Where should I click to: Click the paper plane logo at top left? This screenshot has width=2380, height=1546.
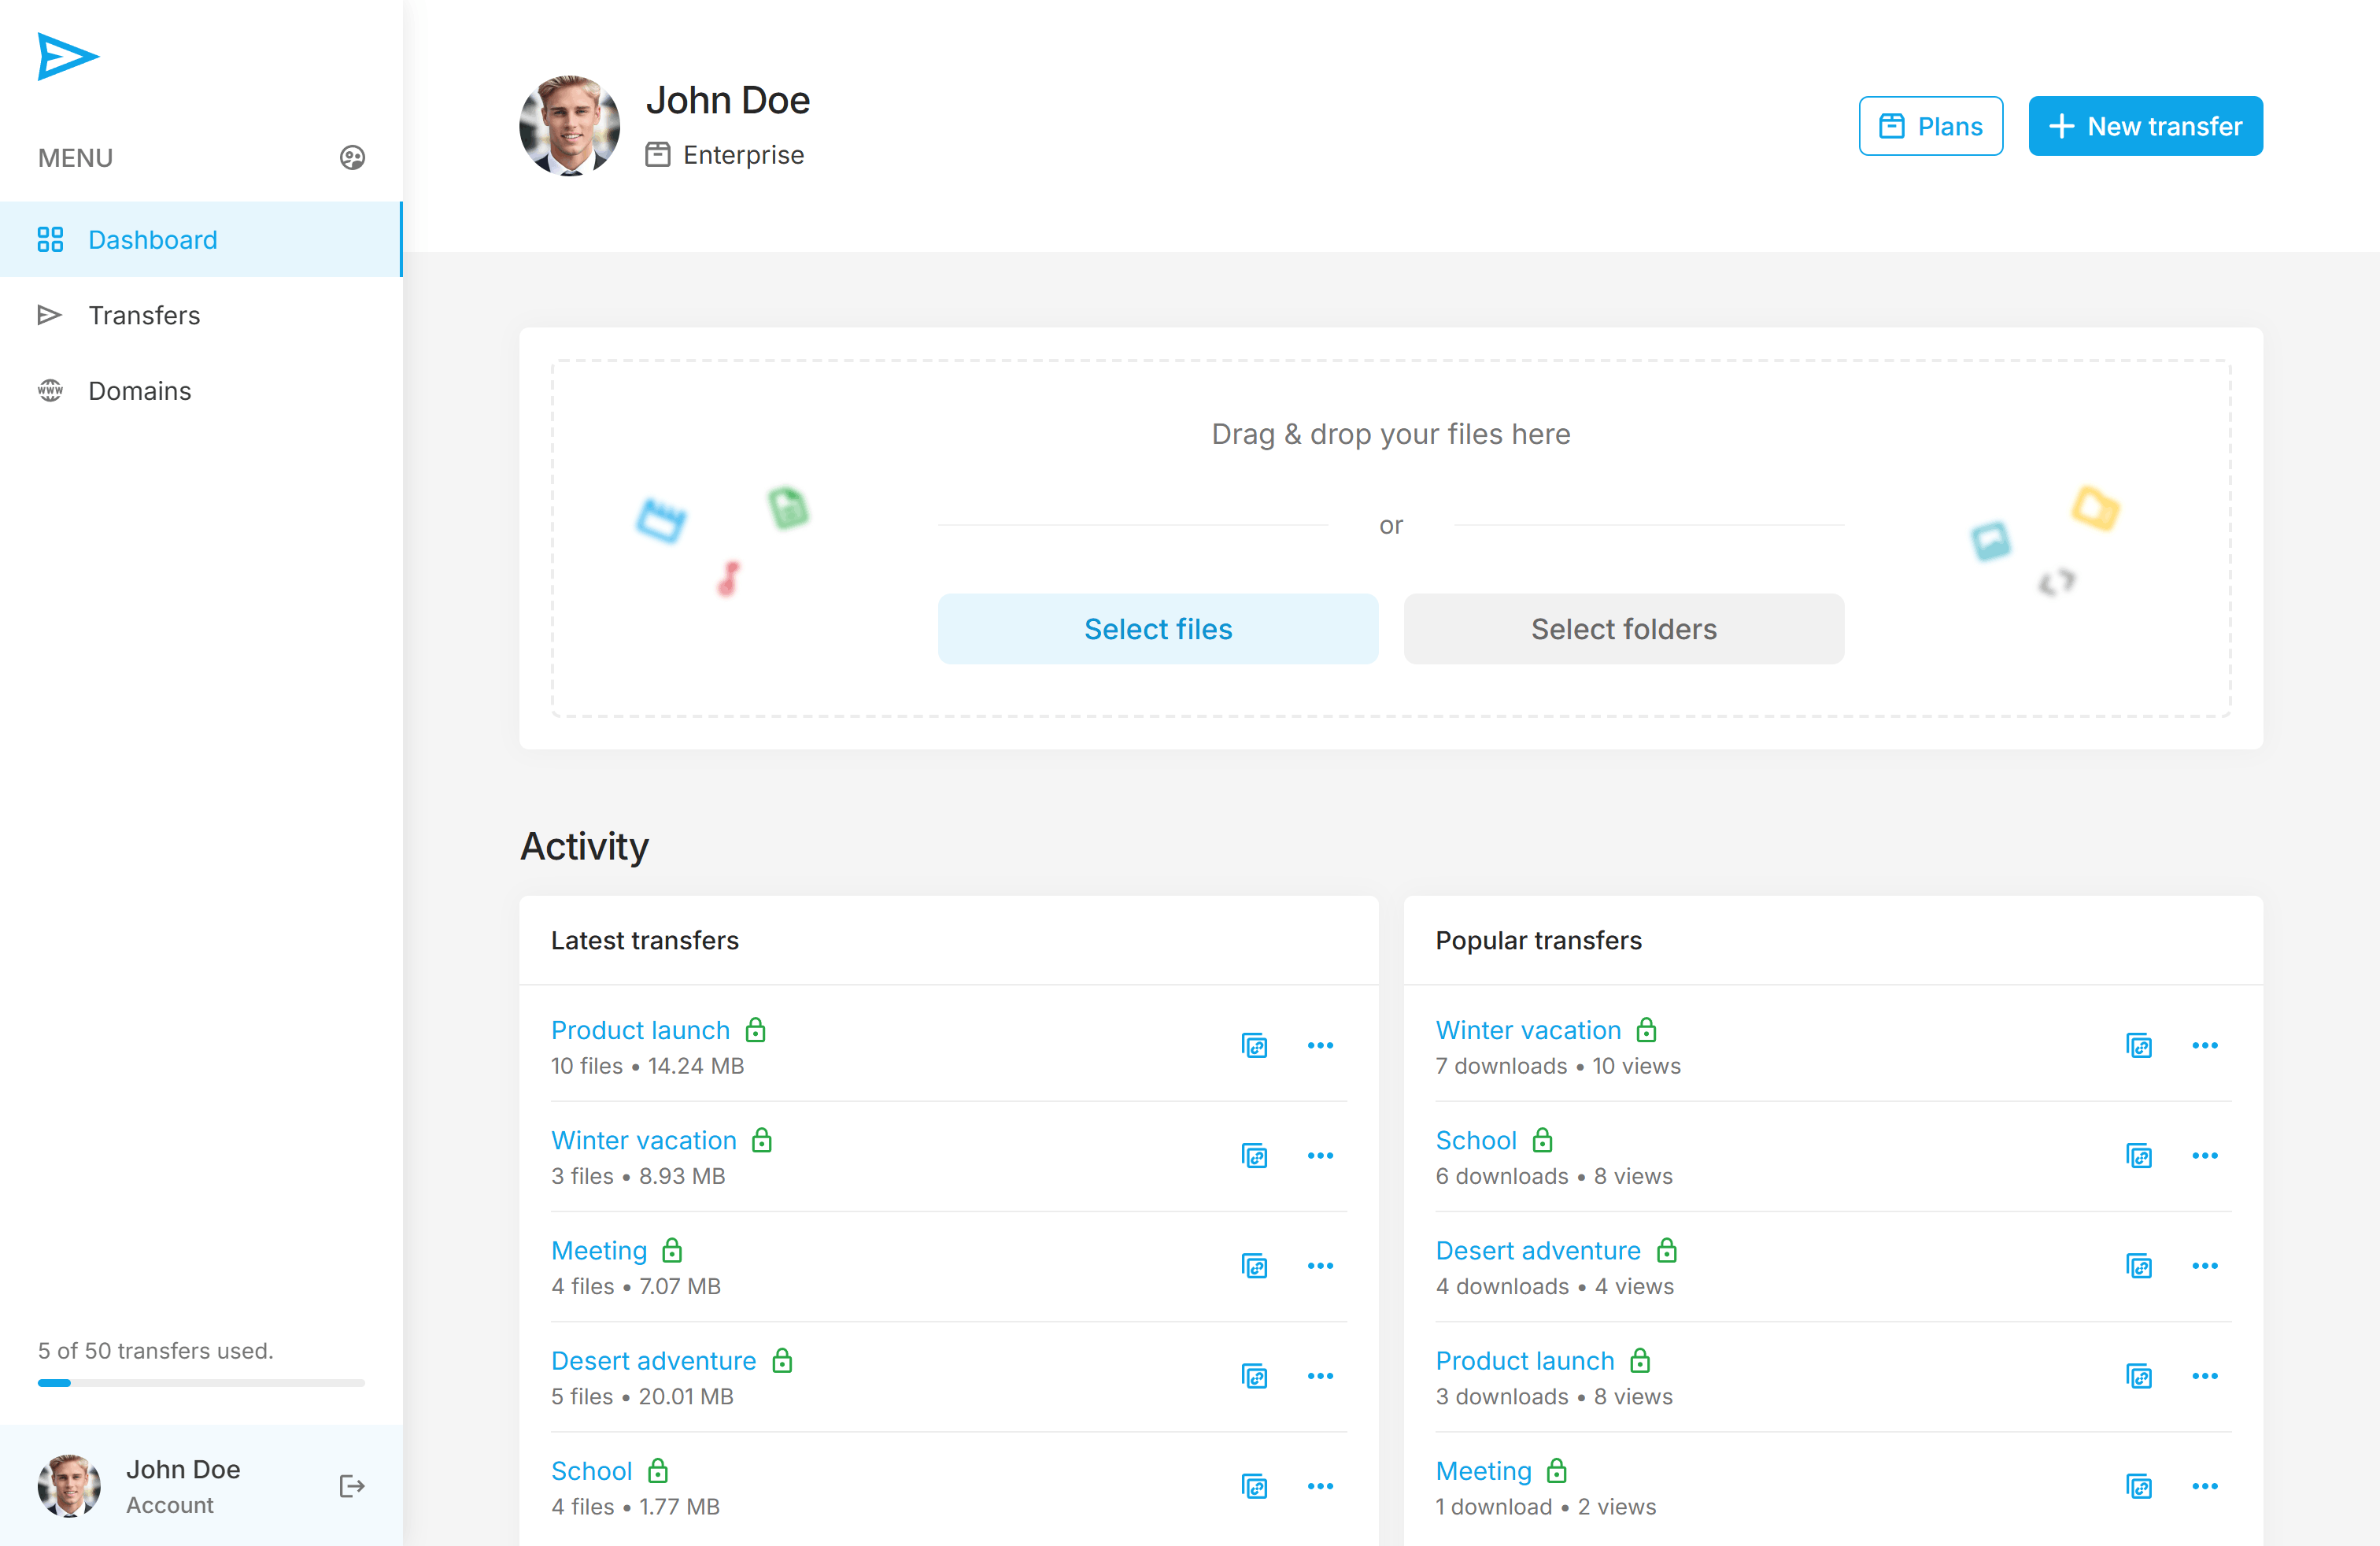coord(68,57)
